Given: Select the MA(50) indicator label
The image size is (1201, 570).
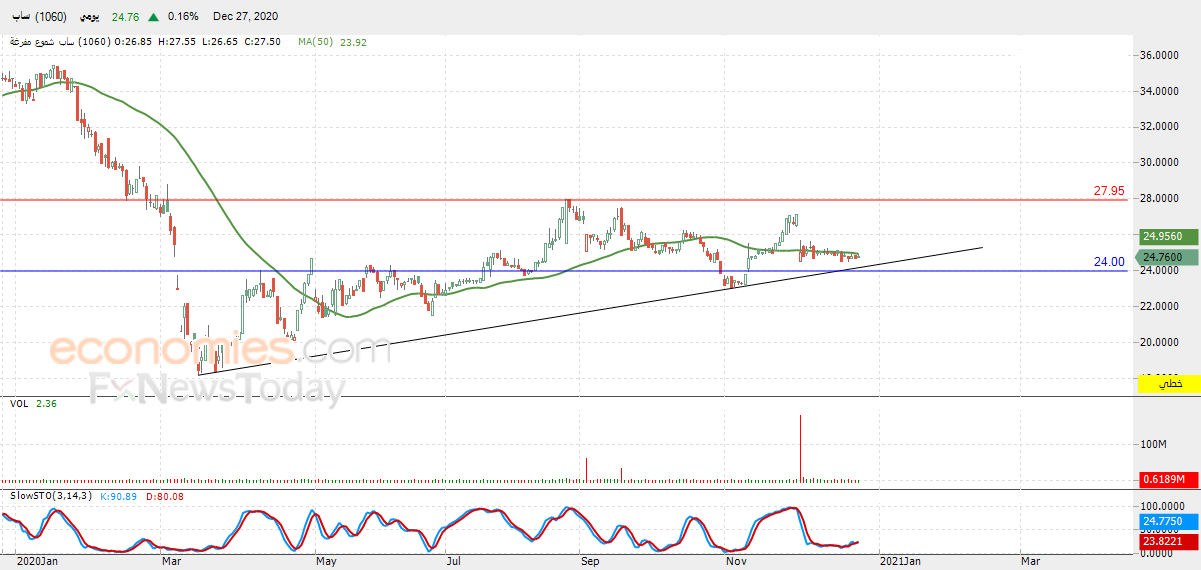Looking at the screenshot, I should 315,42.
